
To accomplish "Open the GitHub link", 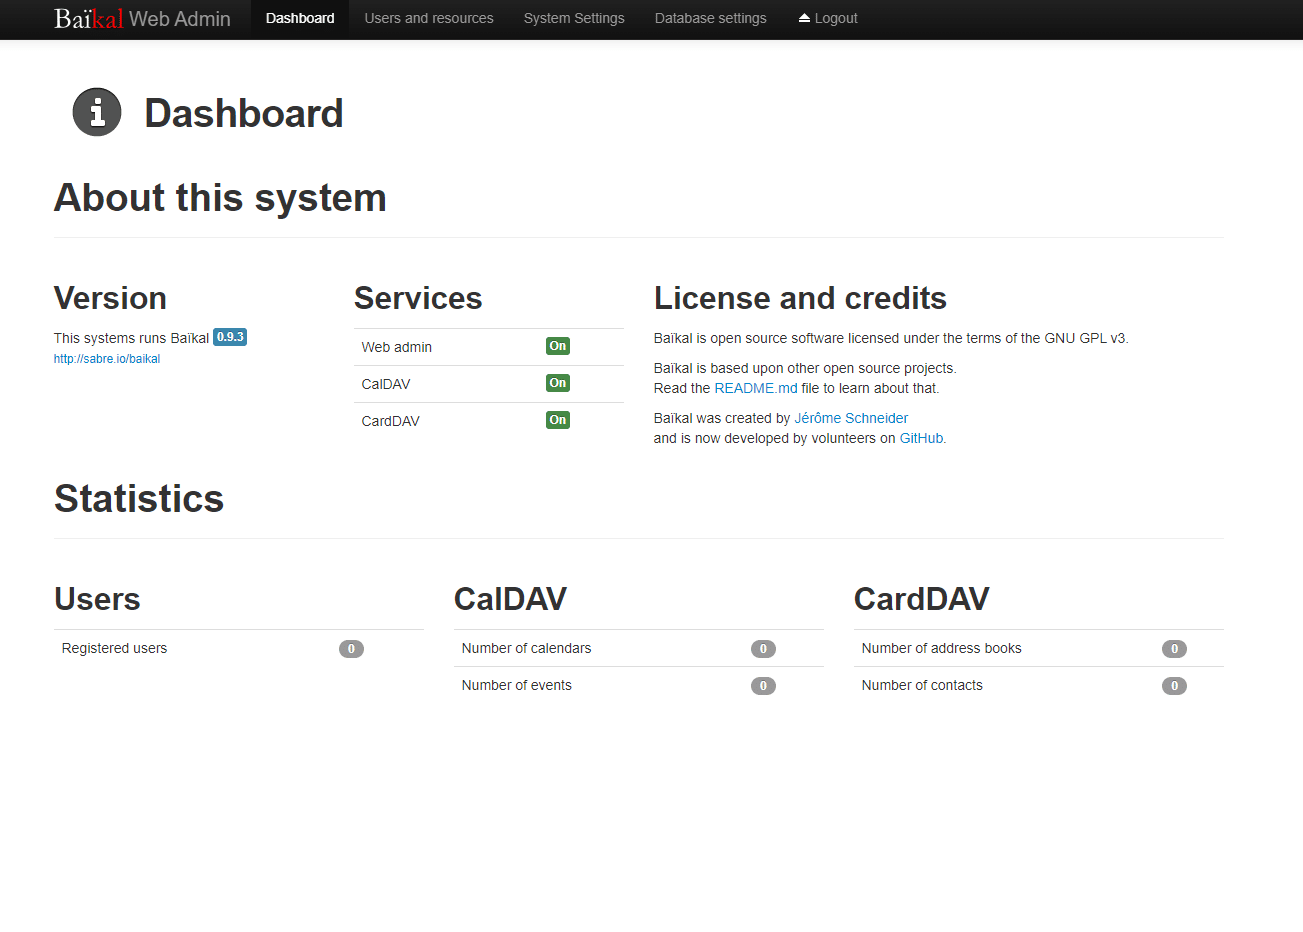I will pos(921,438).
